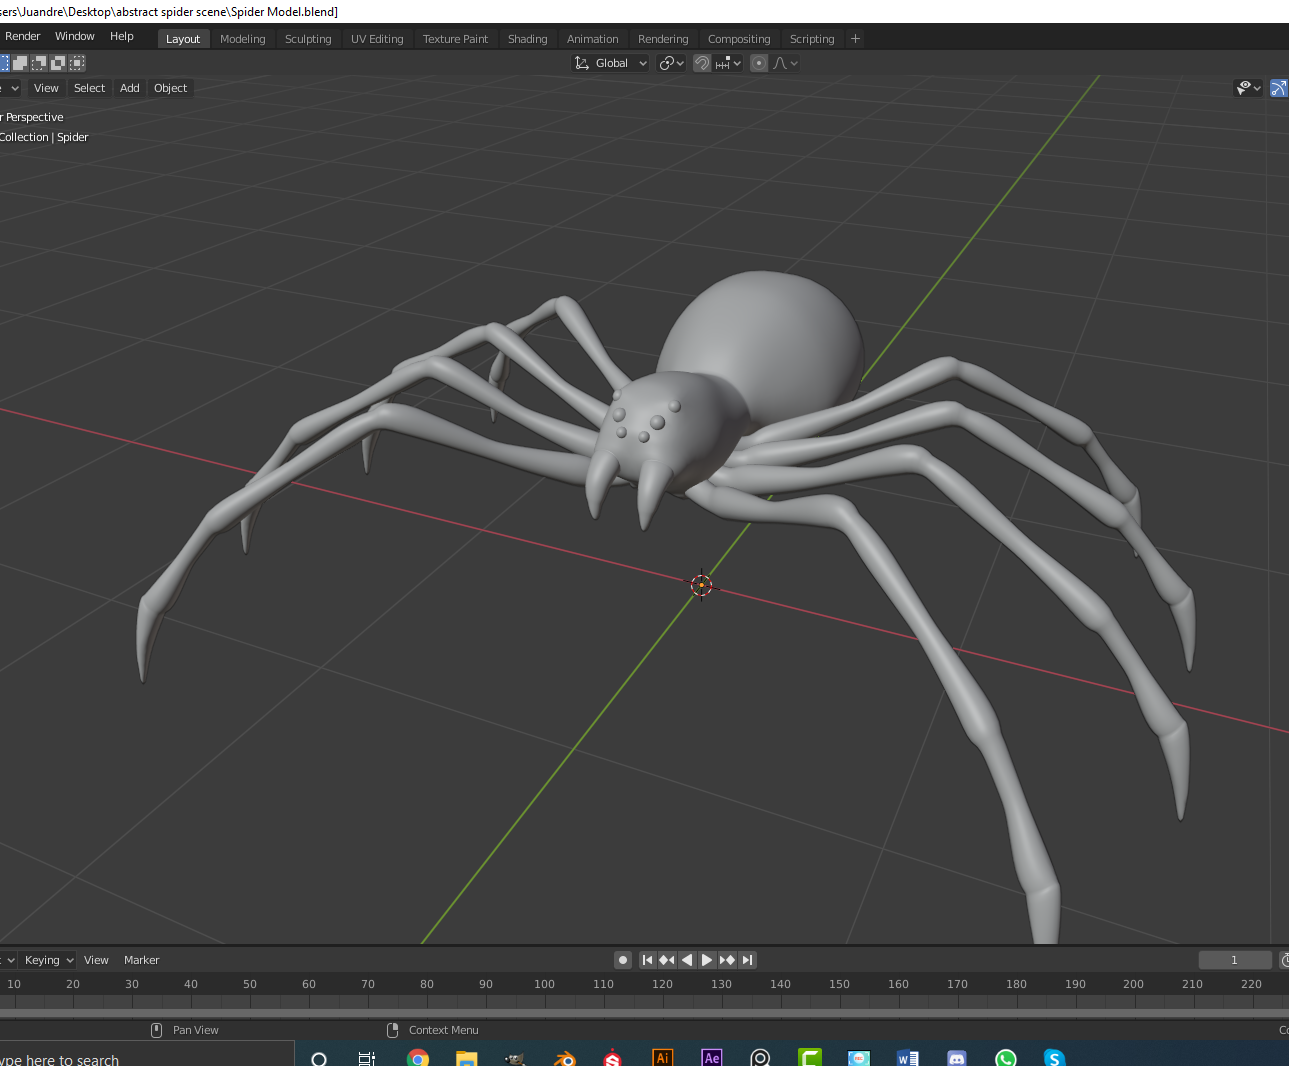Click the current frame number field
1289x1066 pixels.
(1235, 959)
